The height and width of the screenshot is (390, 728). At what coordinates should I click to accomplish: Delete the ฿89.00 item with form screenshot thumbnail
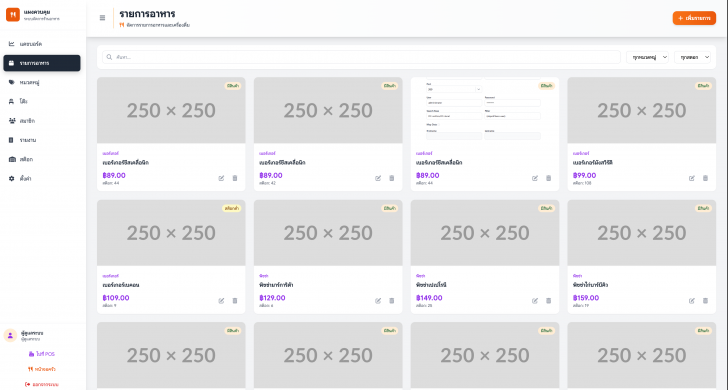(x=548, y=178)
